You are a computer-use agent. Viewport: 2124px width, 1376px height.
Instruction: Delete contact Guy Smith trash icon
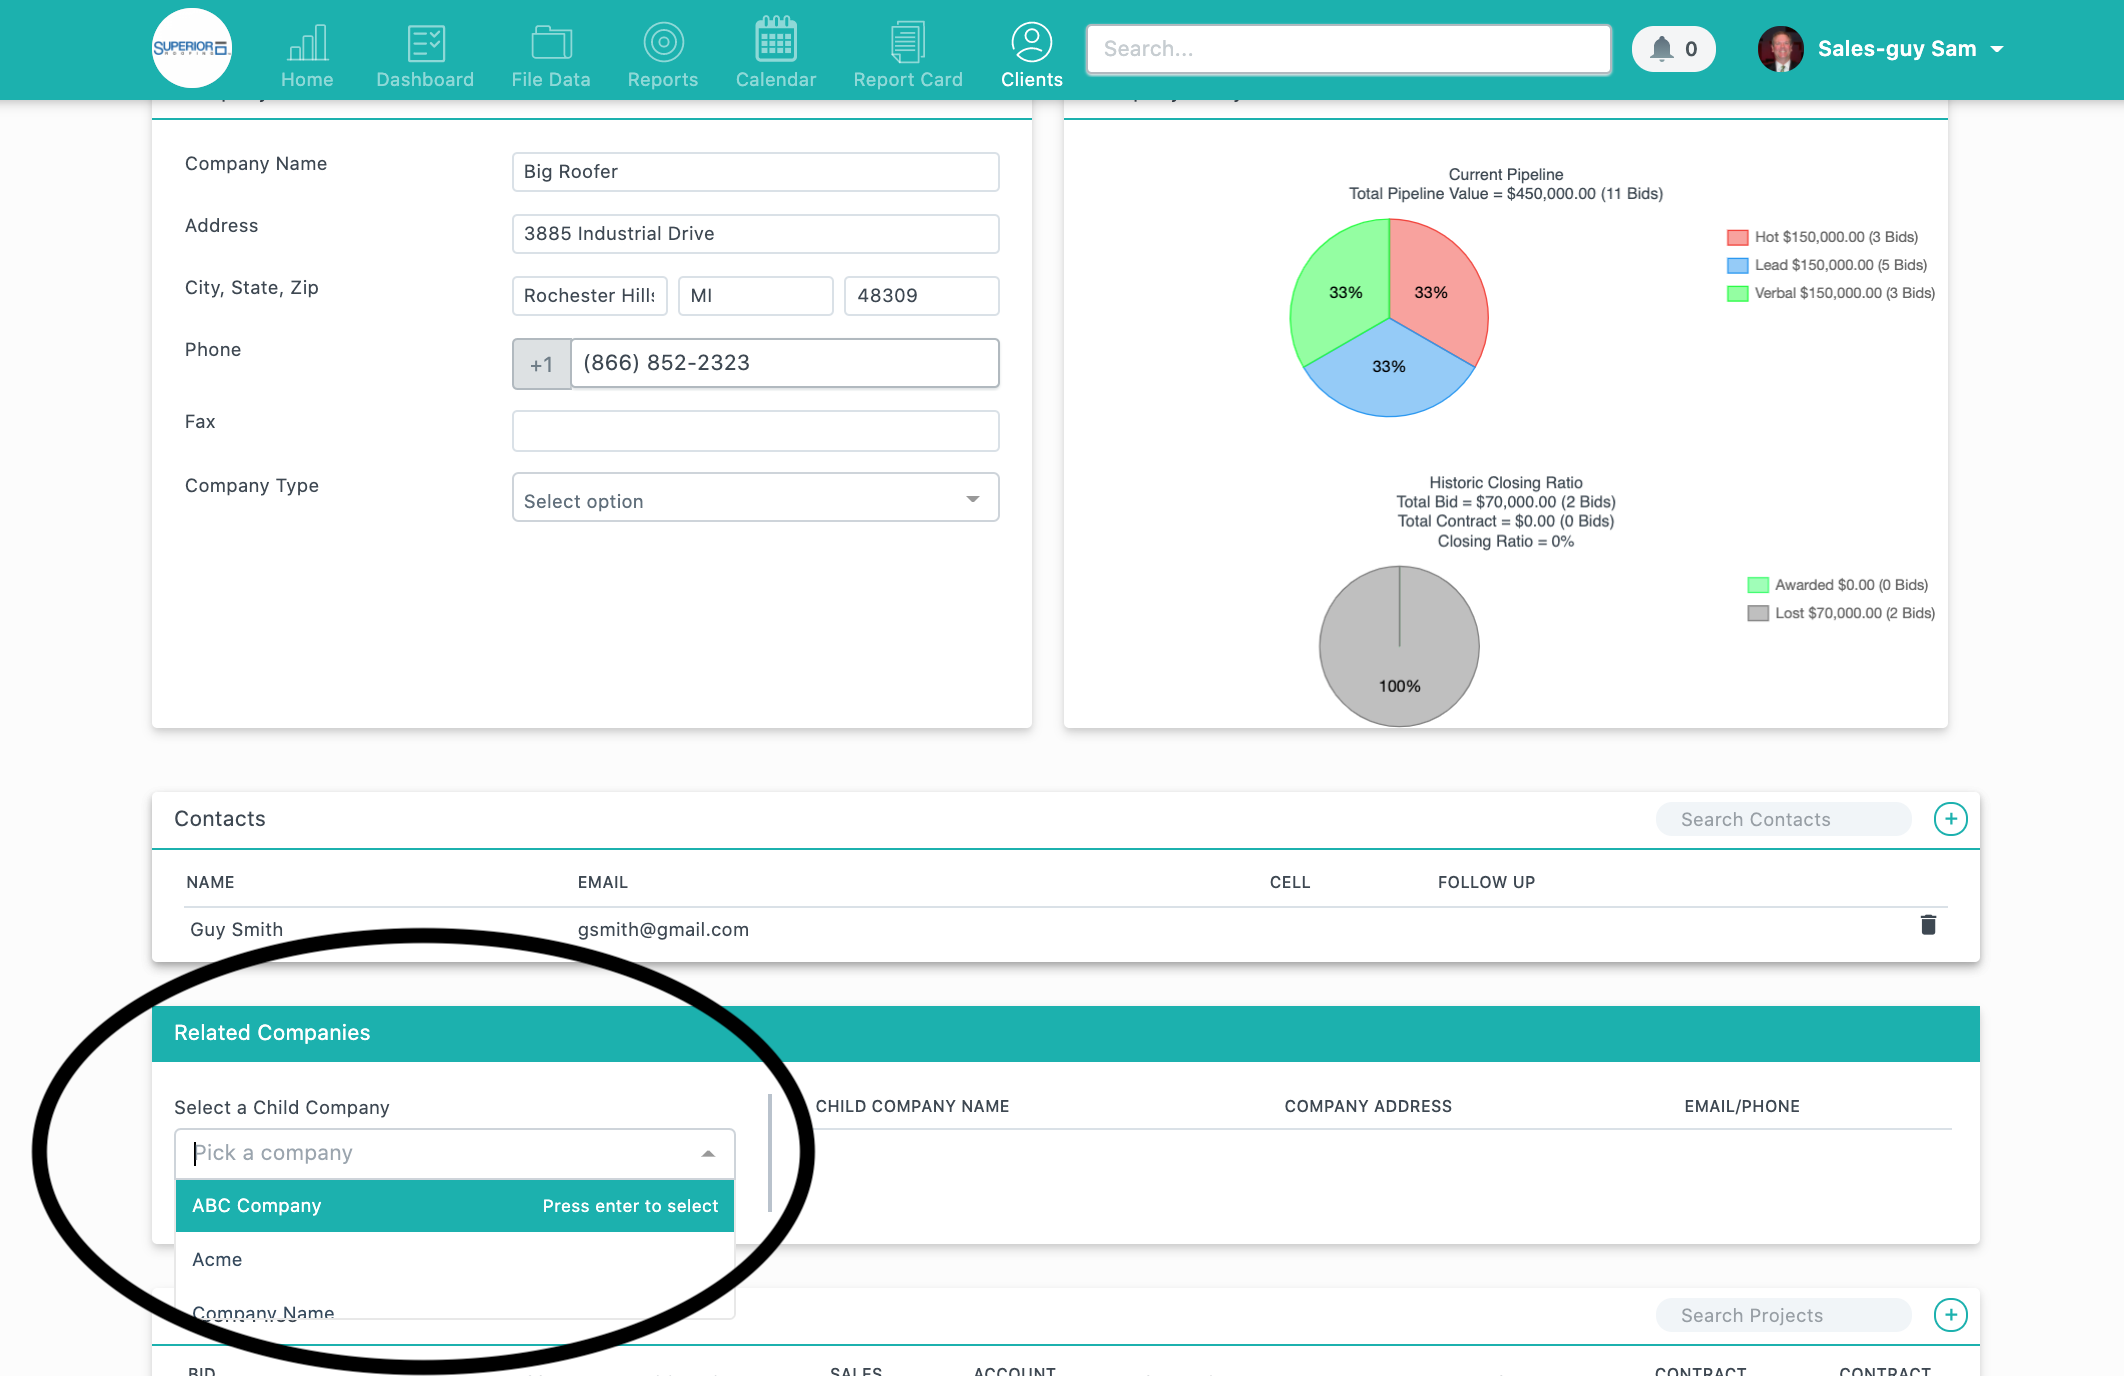pos(1928,925)
